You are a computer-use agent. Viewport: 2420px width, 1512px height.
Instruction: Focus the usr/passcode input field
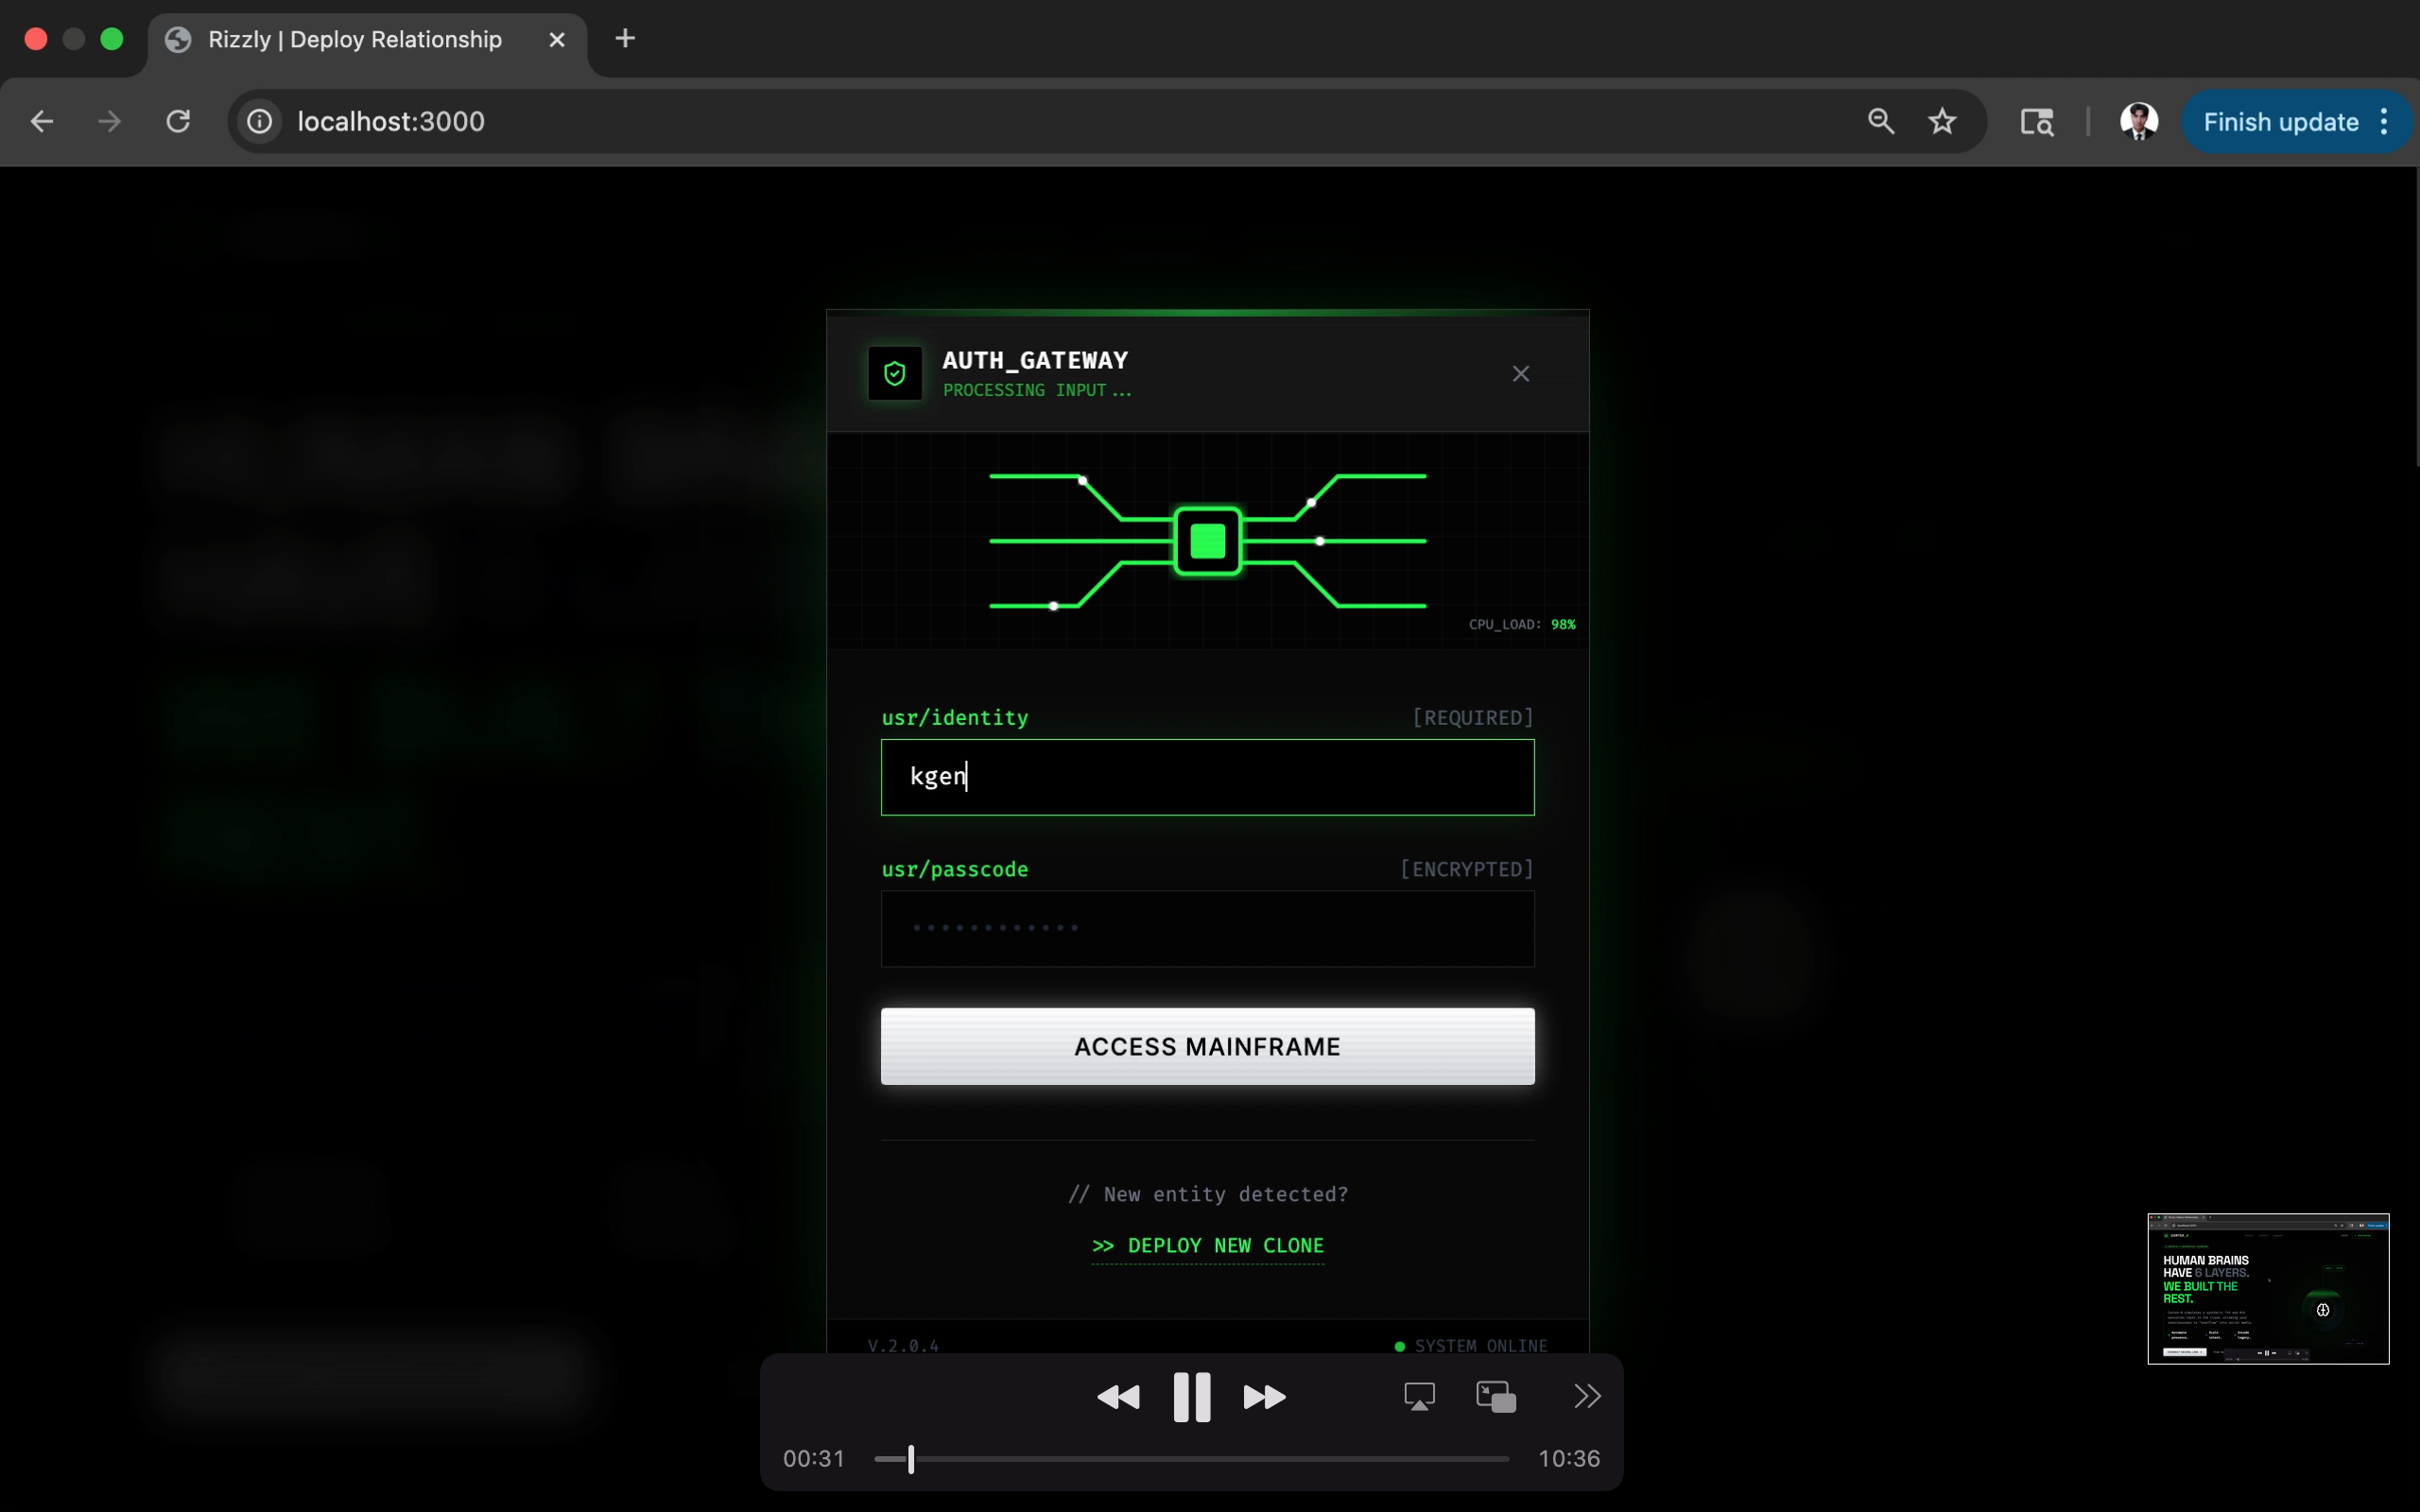click(1207, 929)
